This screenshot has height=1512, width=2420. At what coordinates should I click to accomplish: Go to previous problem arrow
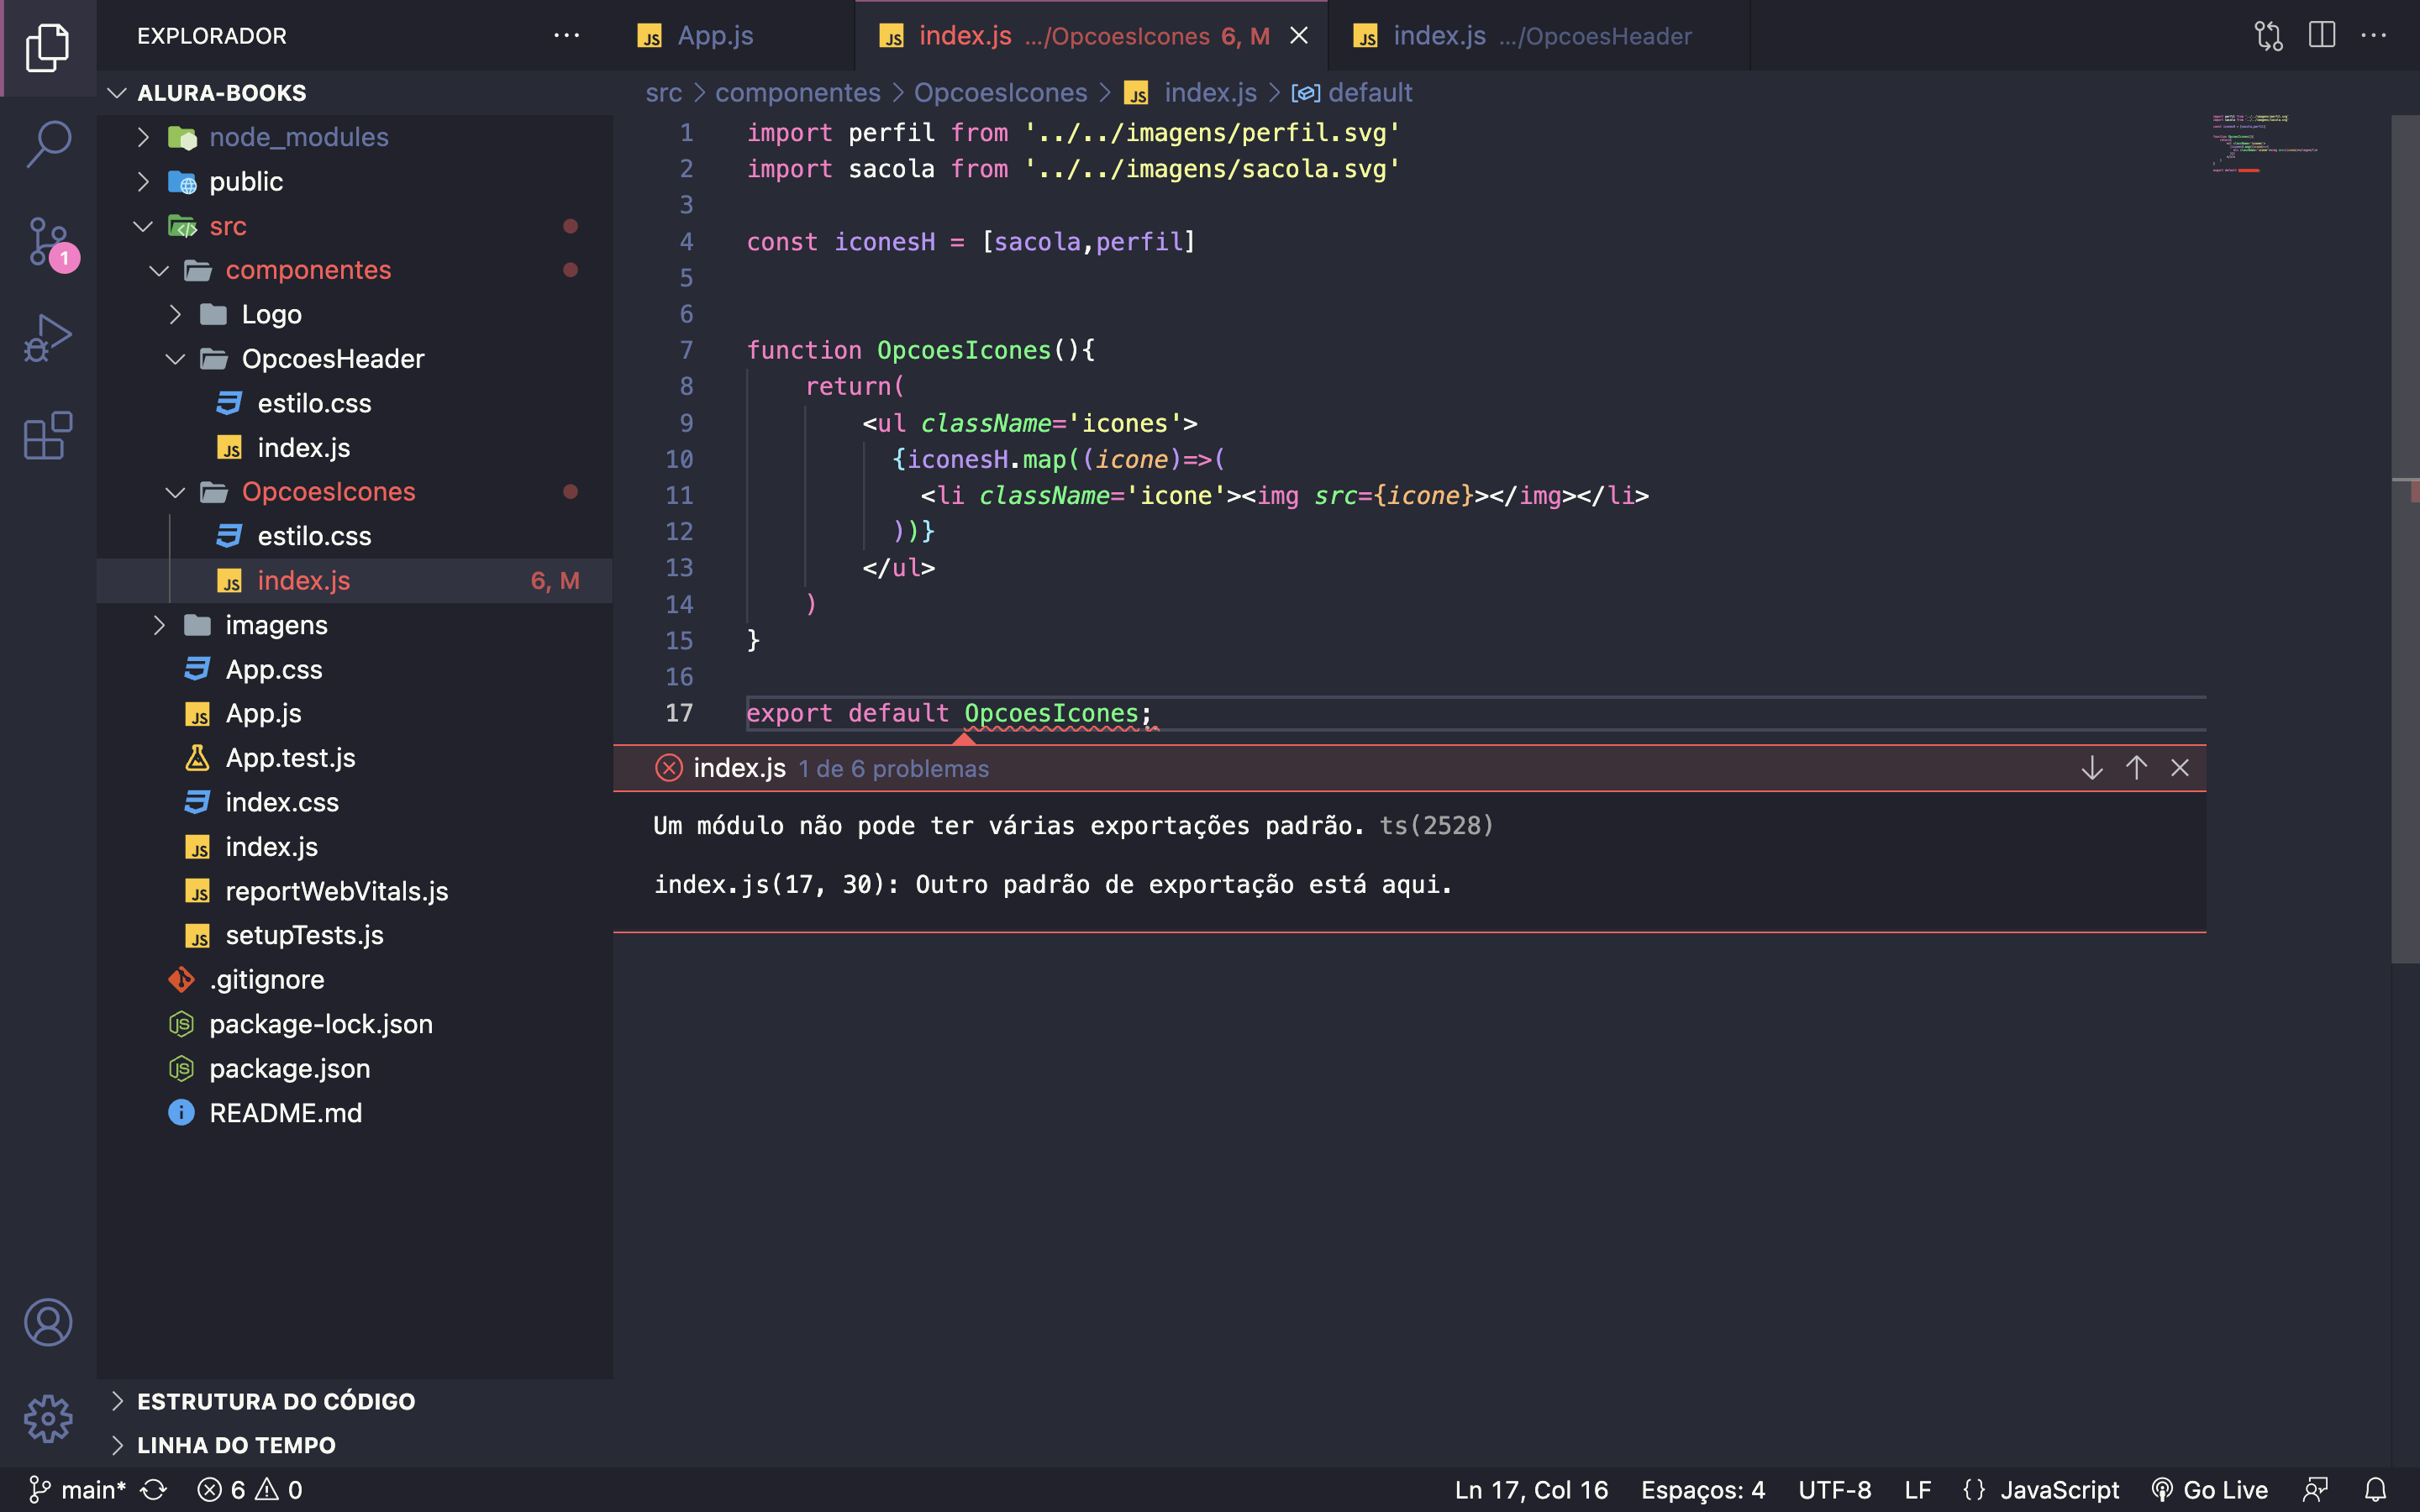[x=2136, y=768]
